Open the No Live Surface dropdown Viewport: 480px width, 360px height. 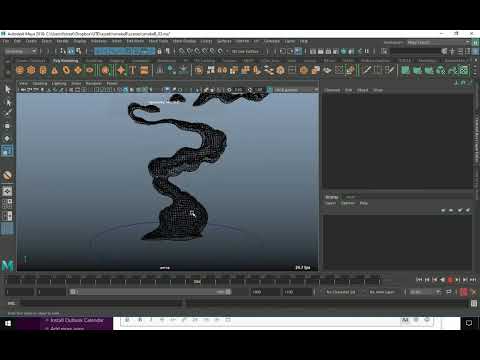[245, 51]
